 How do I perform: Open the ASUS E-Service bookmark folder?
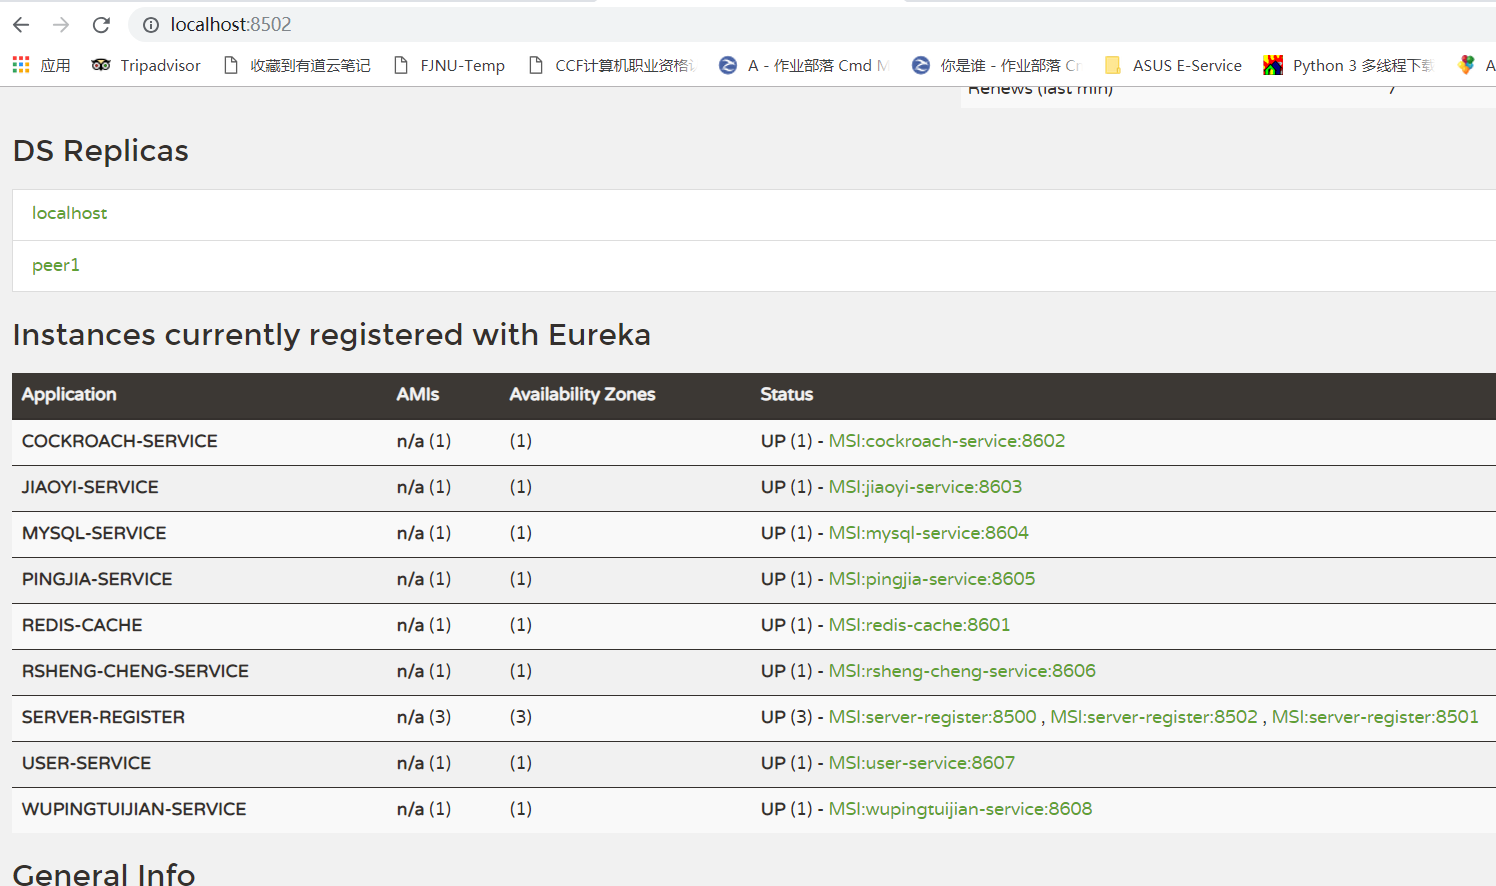[1173, 65]
